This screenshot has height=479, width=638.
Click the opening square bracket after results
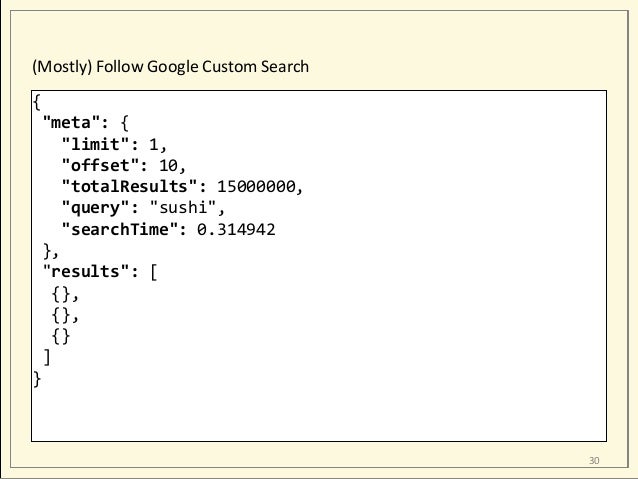(x=153, y=271)
